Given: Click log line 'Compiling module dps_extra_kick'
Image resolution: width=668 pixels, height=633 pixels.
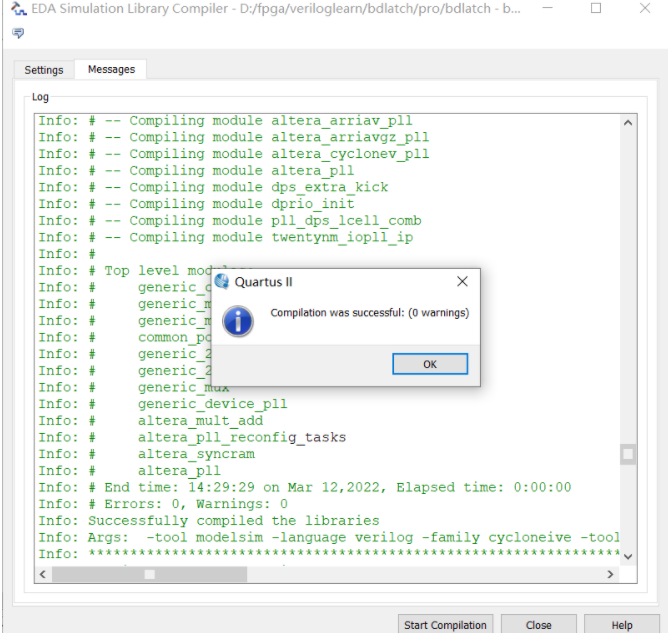Looking at the screenshot, I should 213,187.
